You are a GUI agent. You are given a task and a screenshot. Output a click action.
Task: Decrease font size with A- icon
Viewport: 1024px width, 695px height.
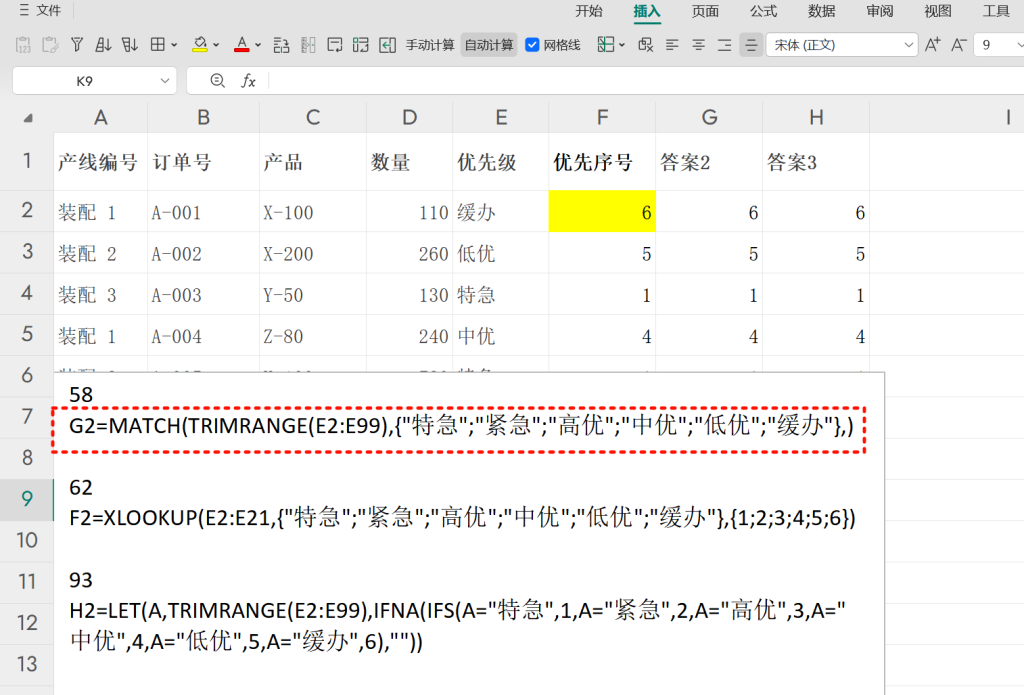[x=958, y=44]
